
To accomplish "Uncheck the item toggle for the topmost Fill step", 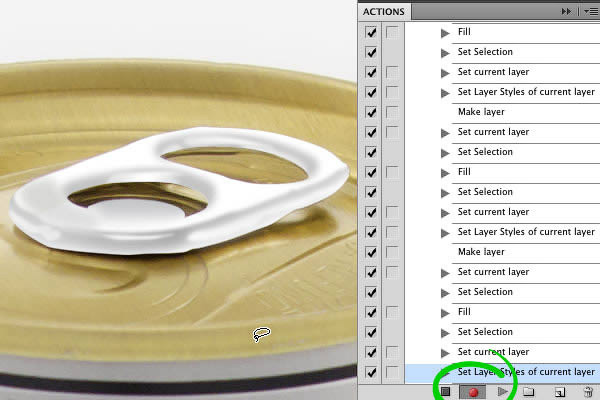I will click(371, 32).
